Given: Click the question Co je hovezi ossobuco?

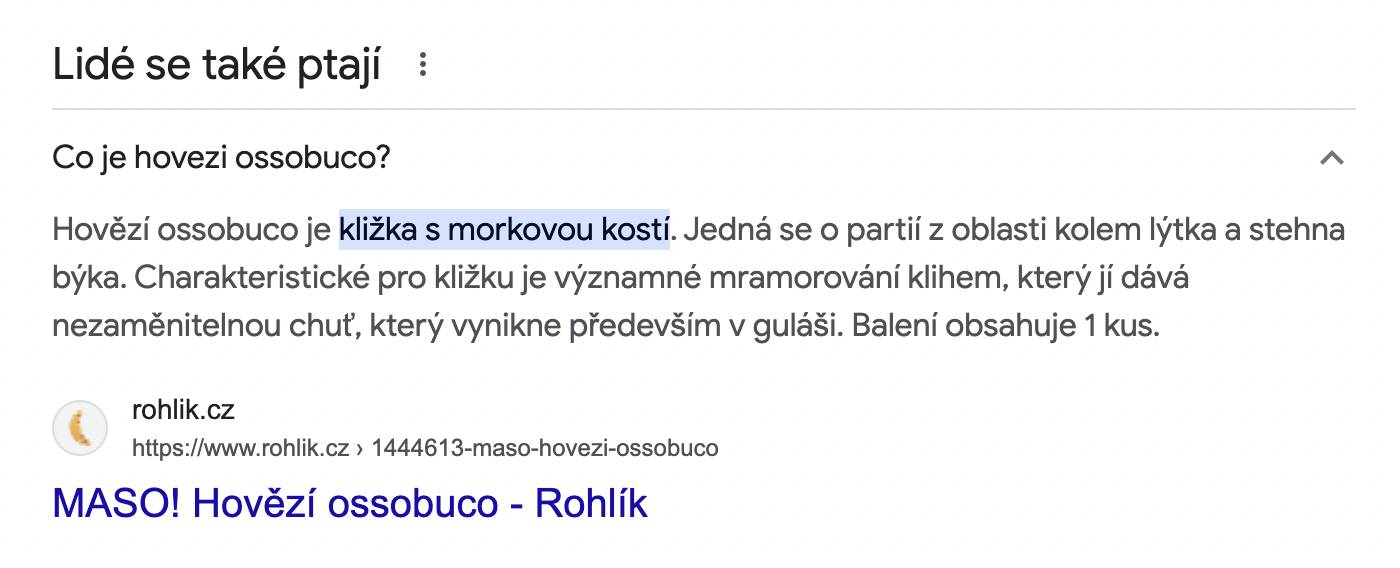Looking at the screenshot, I should [221, 158].
